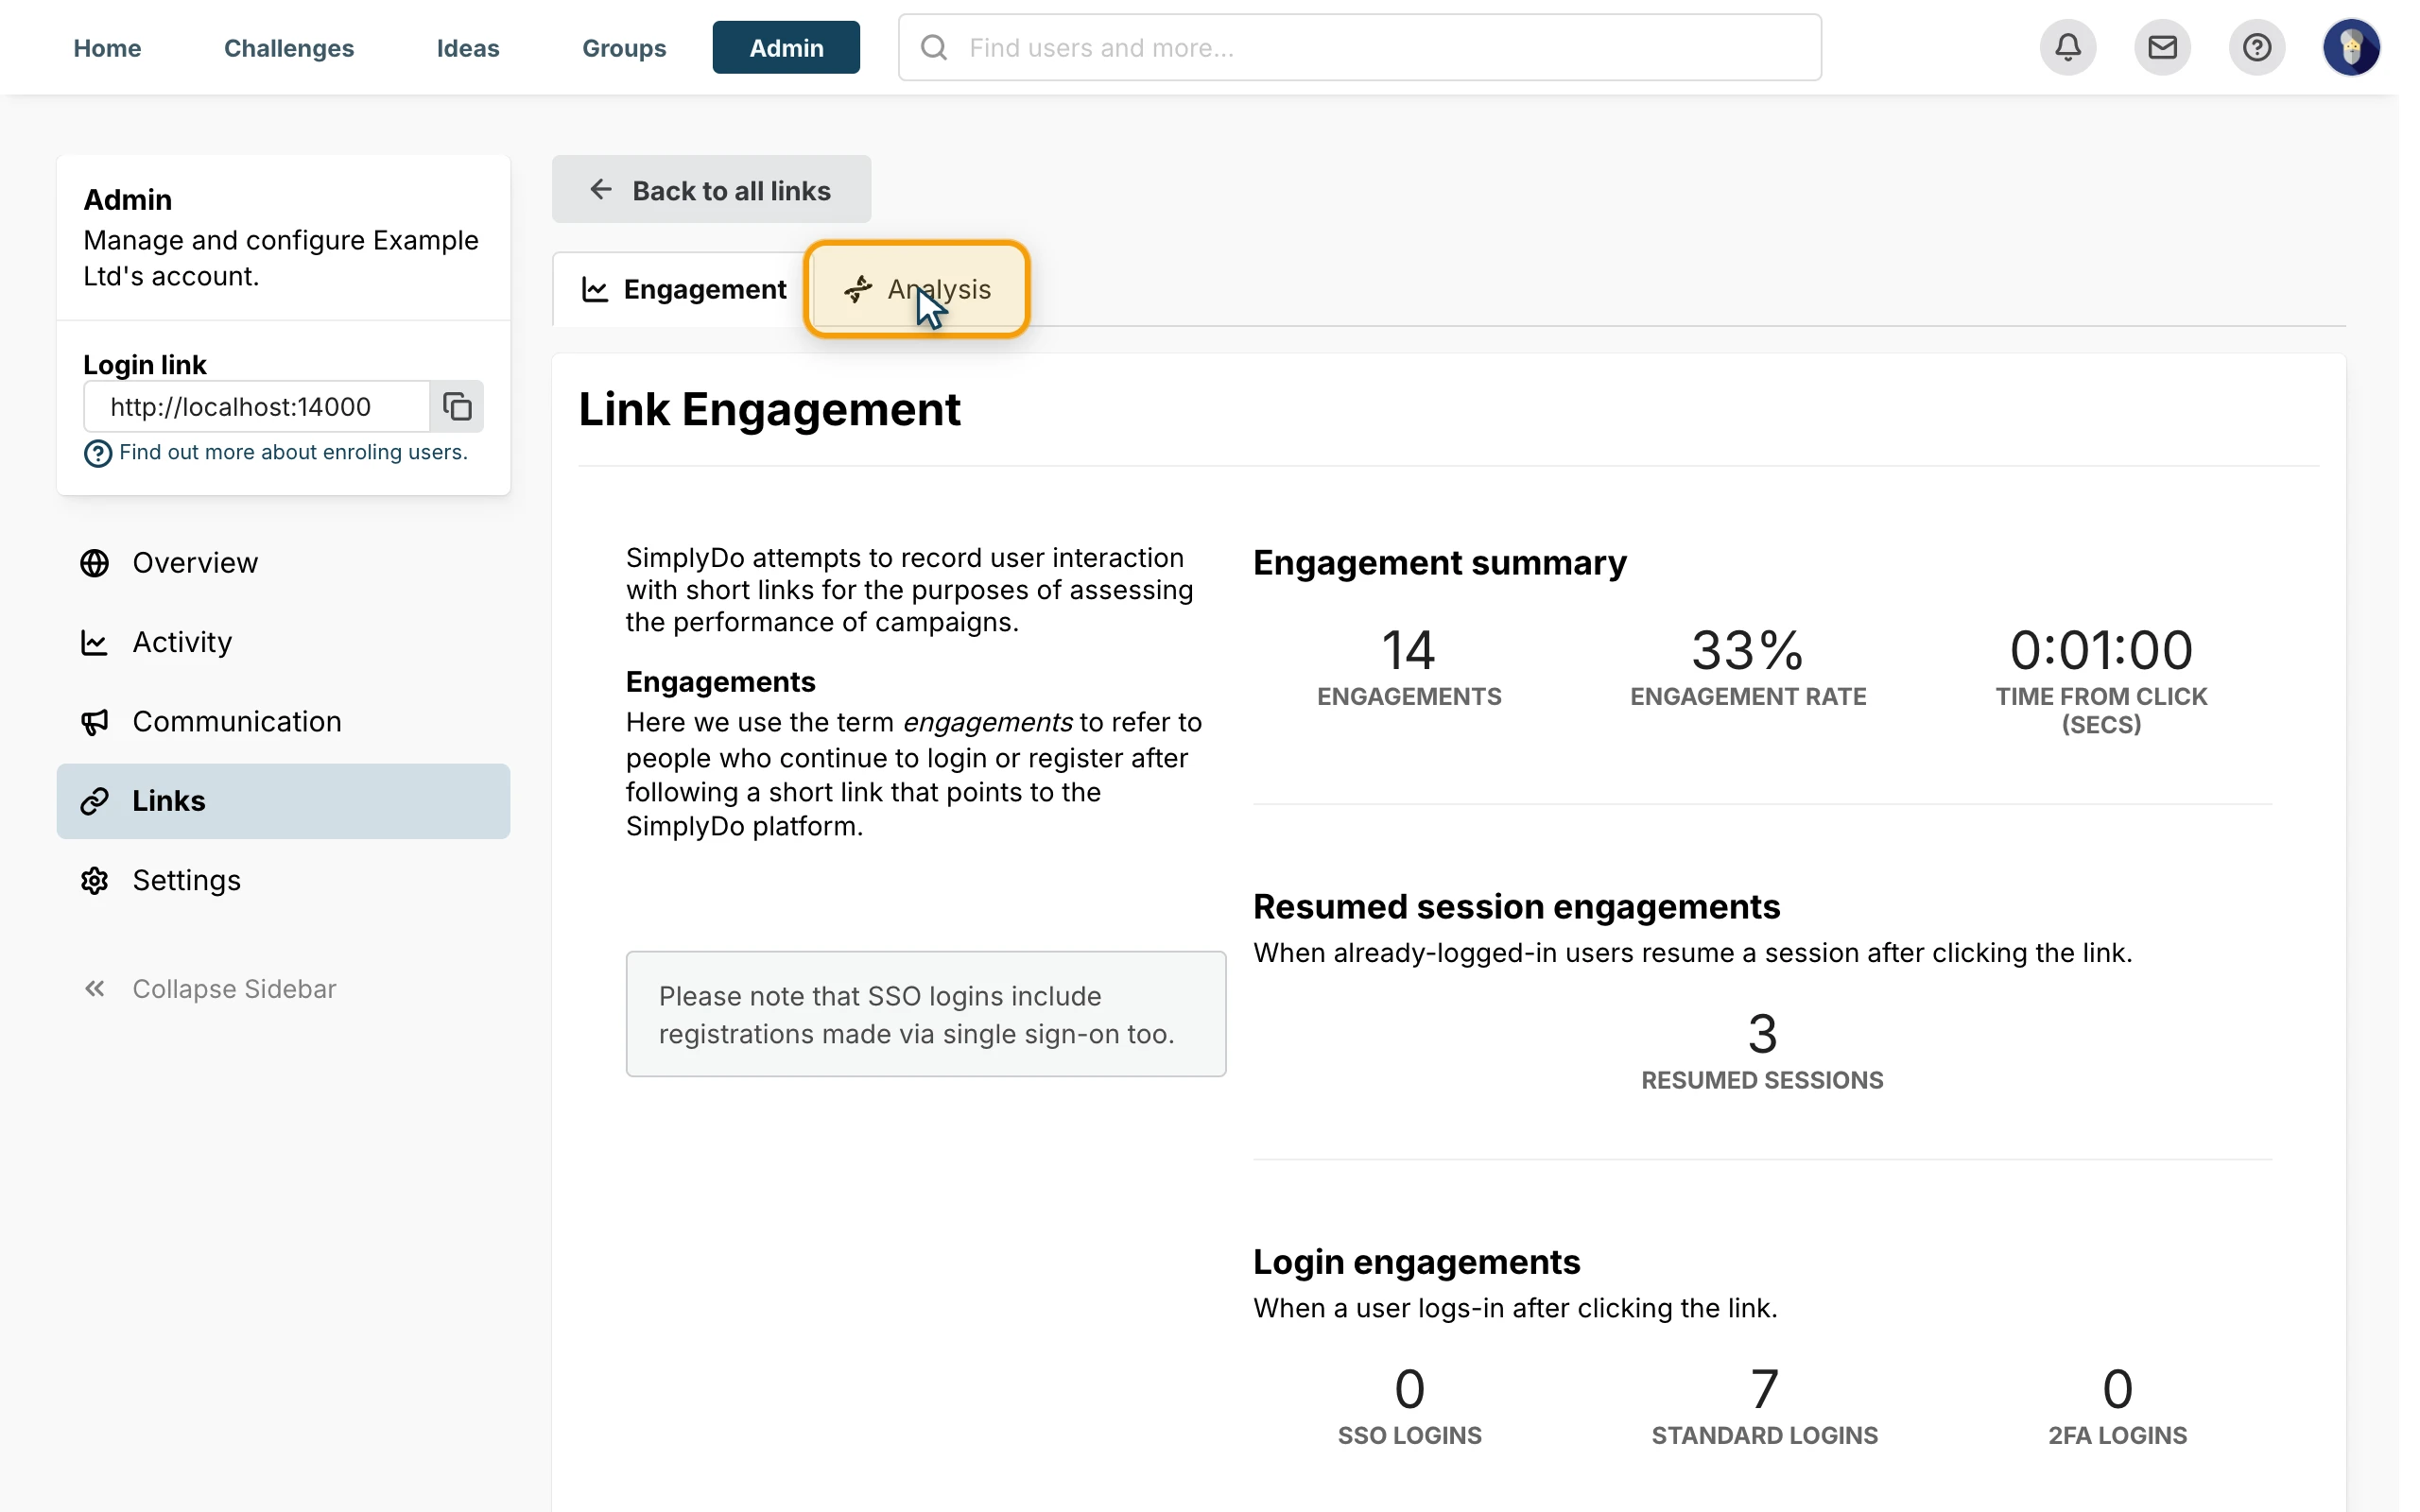Switch to the Analysis tab
The width and height of the screenshot is (2420, 1512).
click(x=916, y=289)
